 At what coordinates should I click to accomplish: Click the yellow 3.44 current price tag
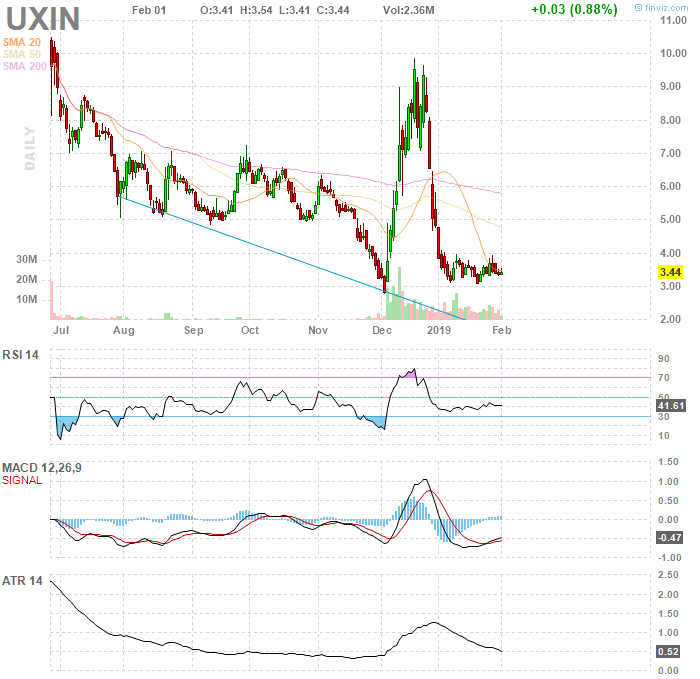coord(669,272)
